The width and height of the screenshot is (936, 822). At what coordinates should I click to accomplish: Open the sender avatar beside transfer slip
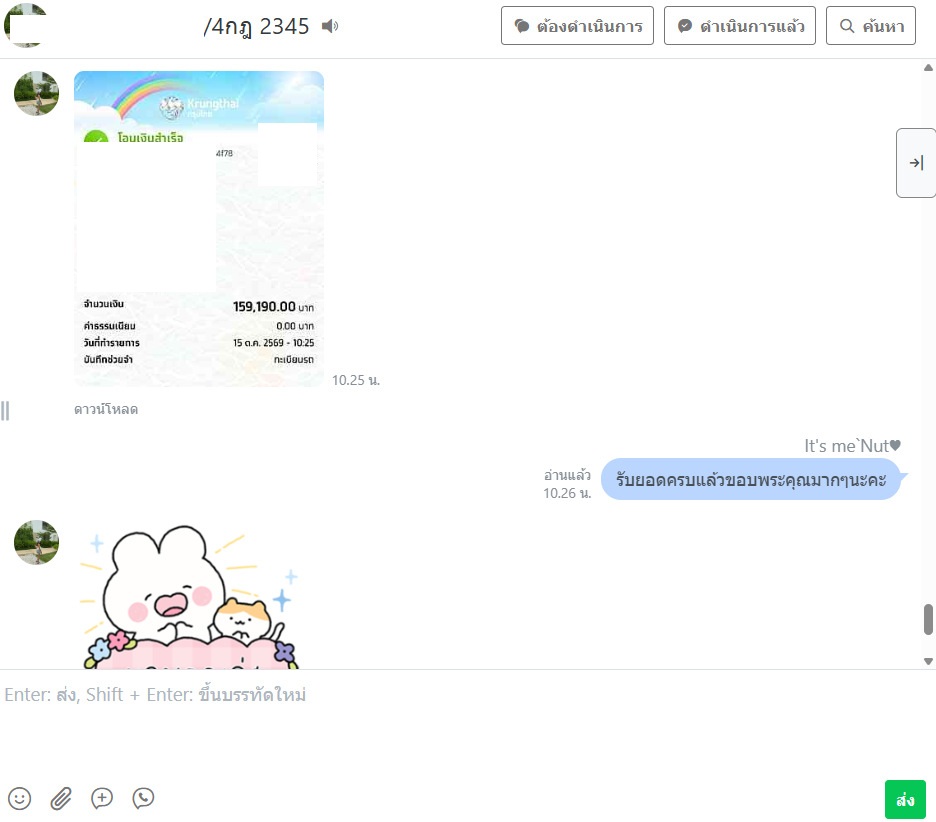point(36,93)
